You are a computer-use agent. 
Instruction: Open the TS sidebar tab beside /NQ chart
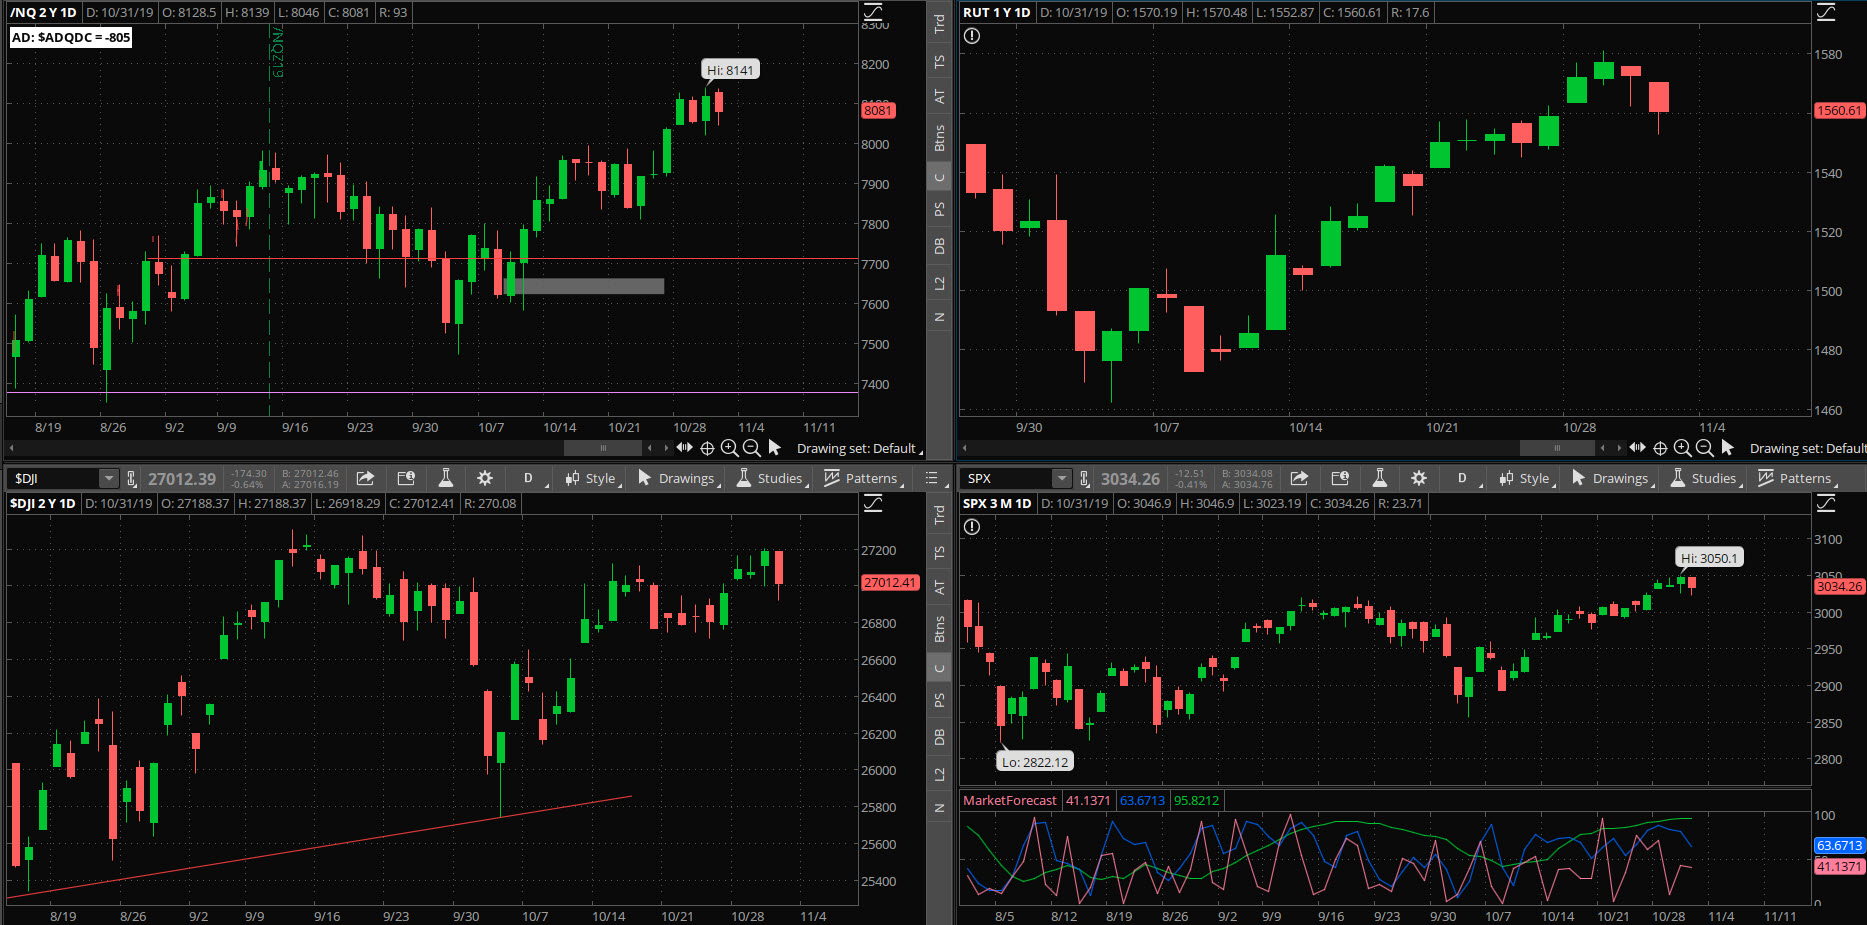[x=939, y=61]
